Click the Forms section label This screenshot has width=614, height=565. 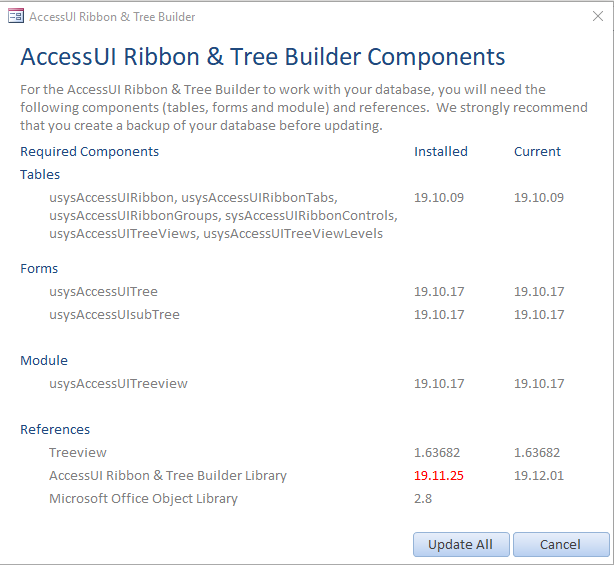39,269
